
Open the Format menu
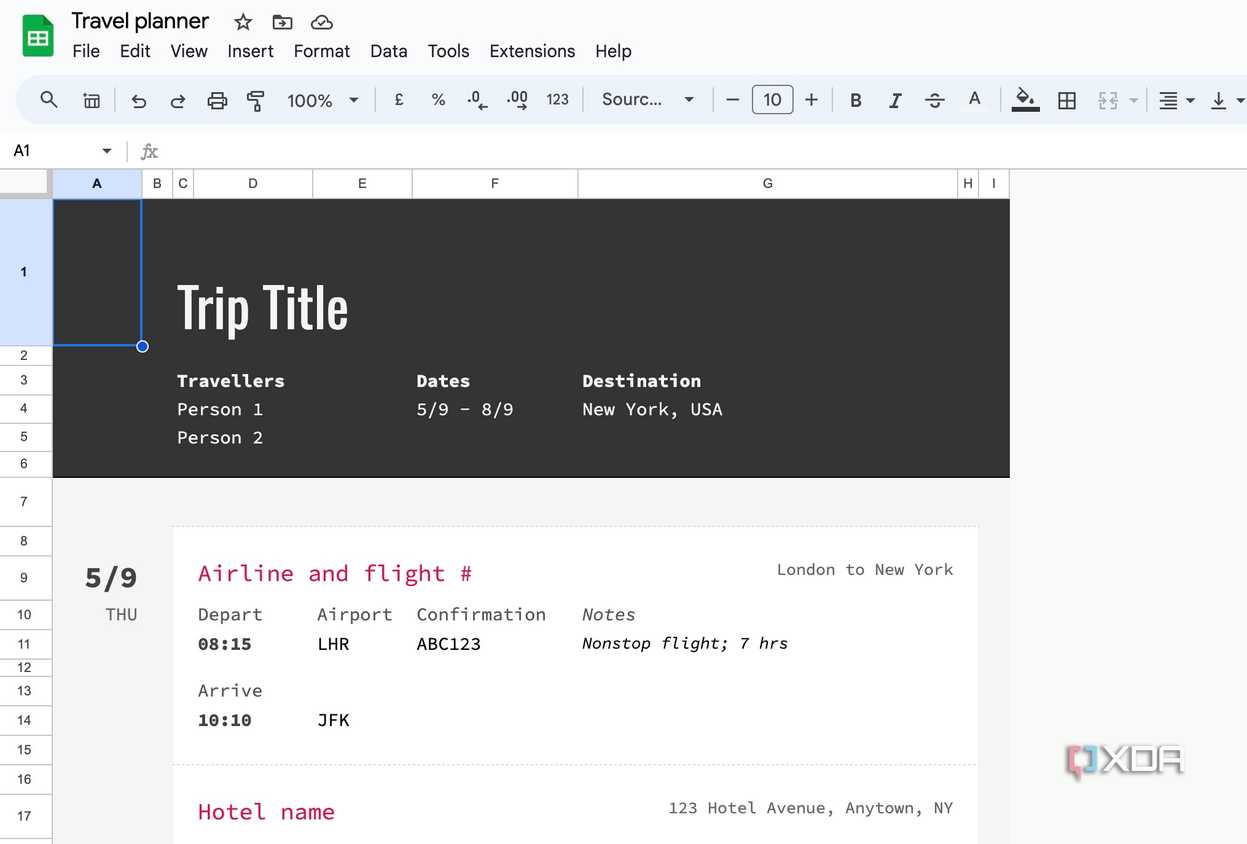point(322,51)
